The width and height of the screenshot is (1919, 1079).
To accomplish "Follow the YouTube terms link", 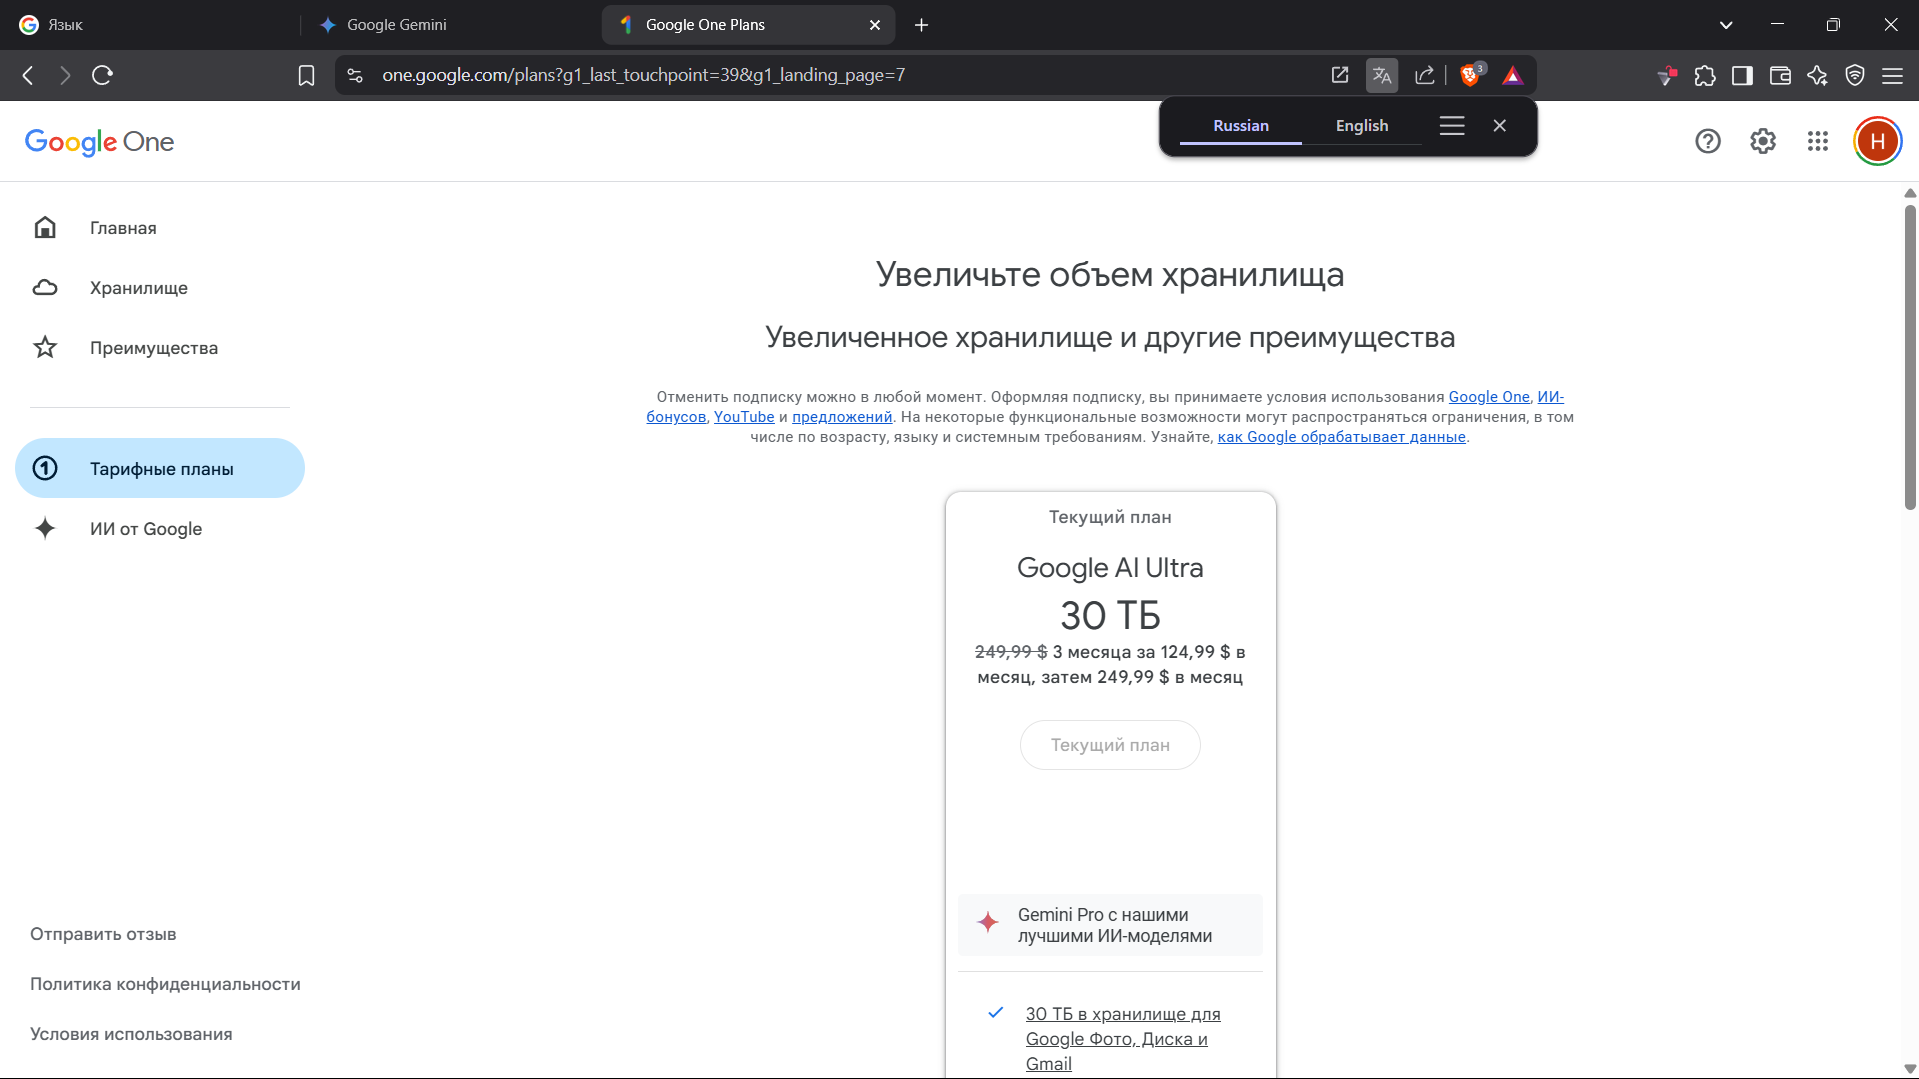I will 744,417.
